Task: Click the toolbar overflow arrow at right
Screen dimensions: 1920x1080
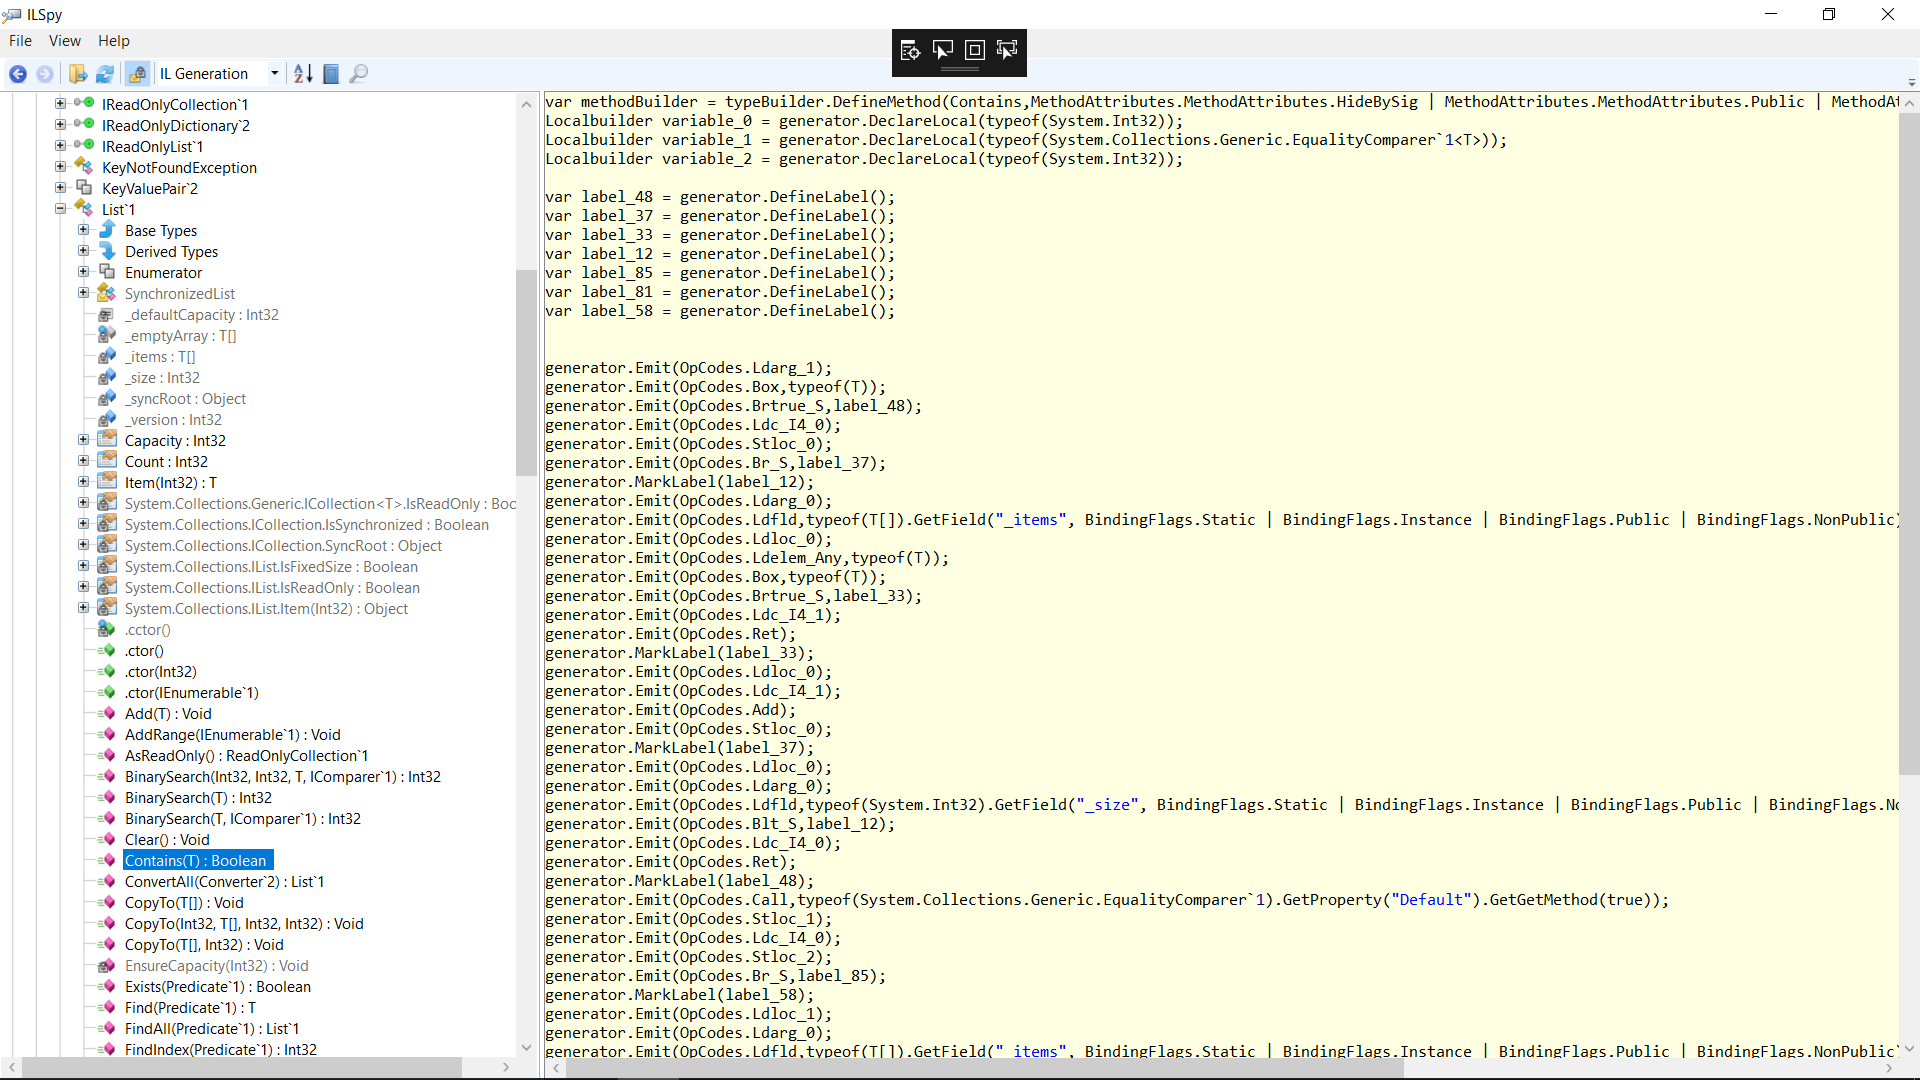Action: [x=1911, y=82]
